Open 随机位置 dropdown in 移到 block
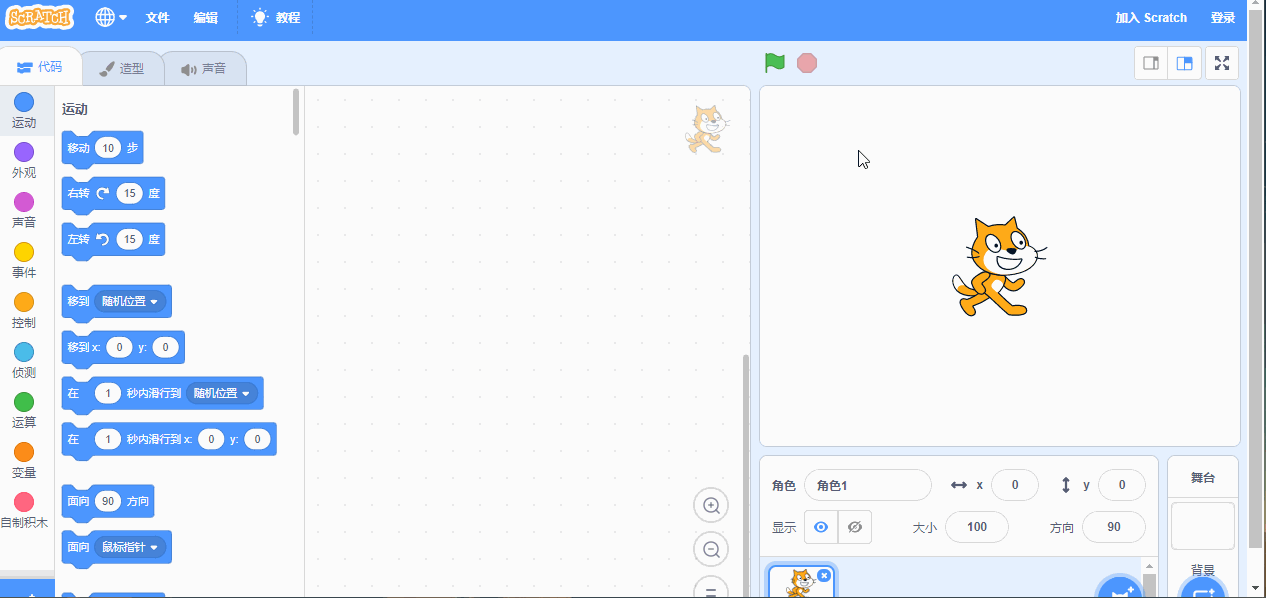1266x598 pixels. point(130,301)
